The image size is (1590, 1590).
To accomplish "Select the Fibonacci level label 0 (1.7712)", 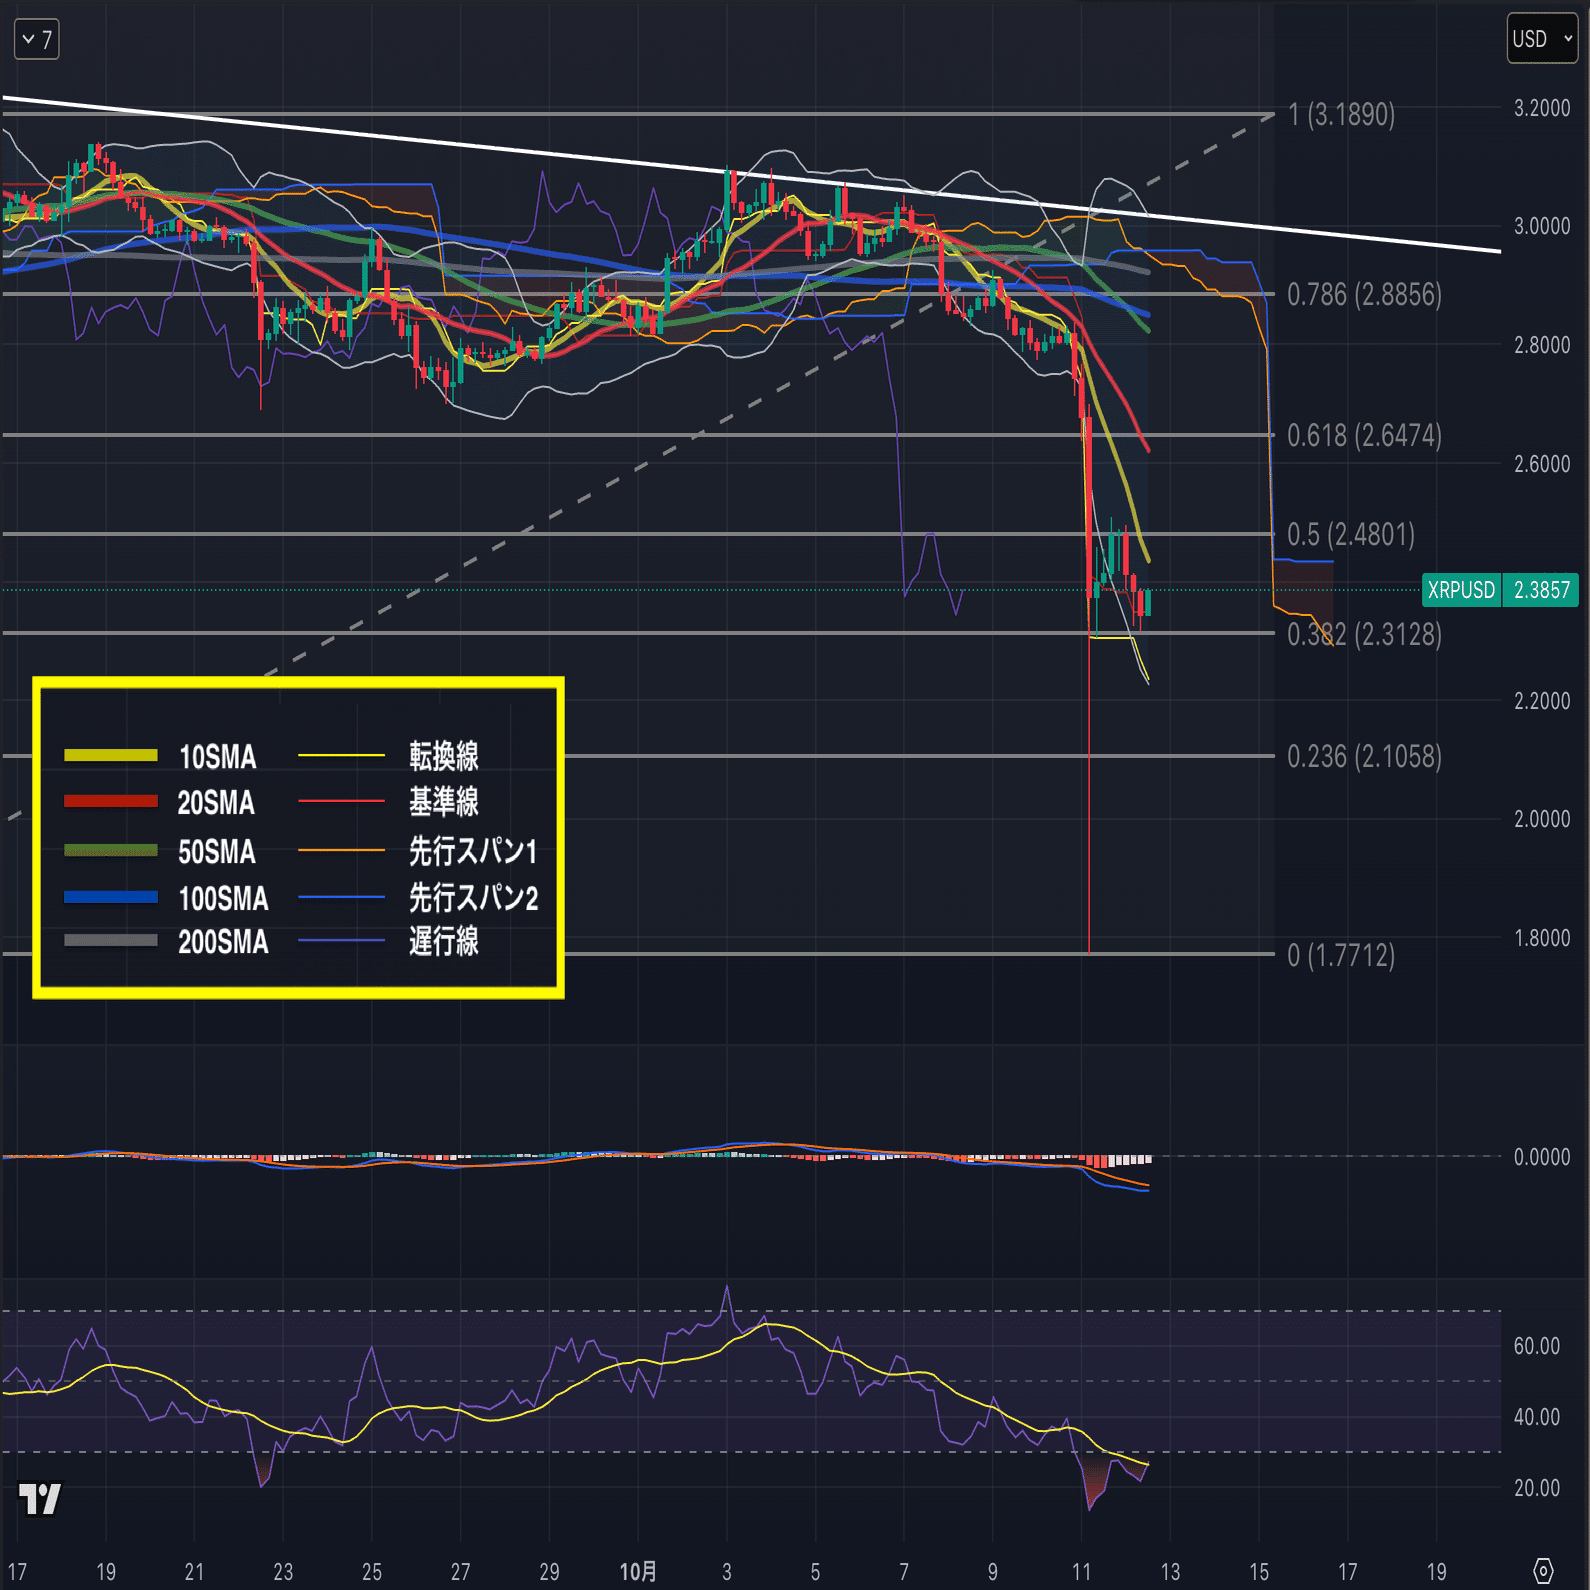I will pos(1341,956).
